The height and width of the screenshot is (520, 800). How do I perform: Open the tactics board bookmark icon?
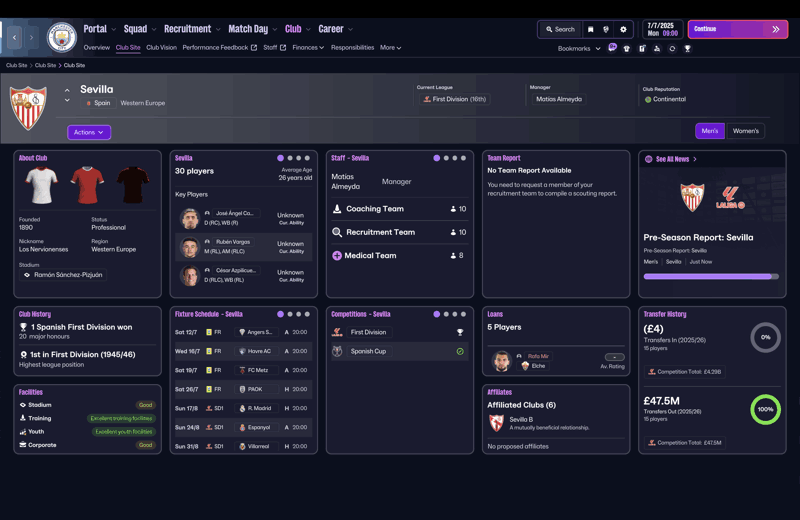[642, 48]
